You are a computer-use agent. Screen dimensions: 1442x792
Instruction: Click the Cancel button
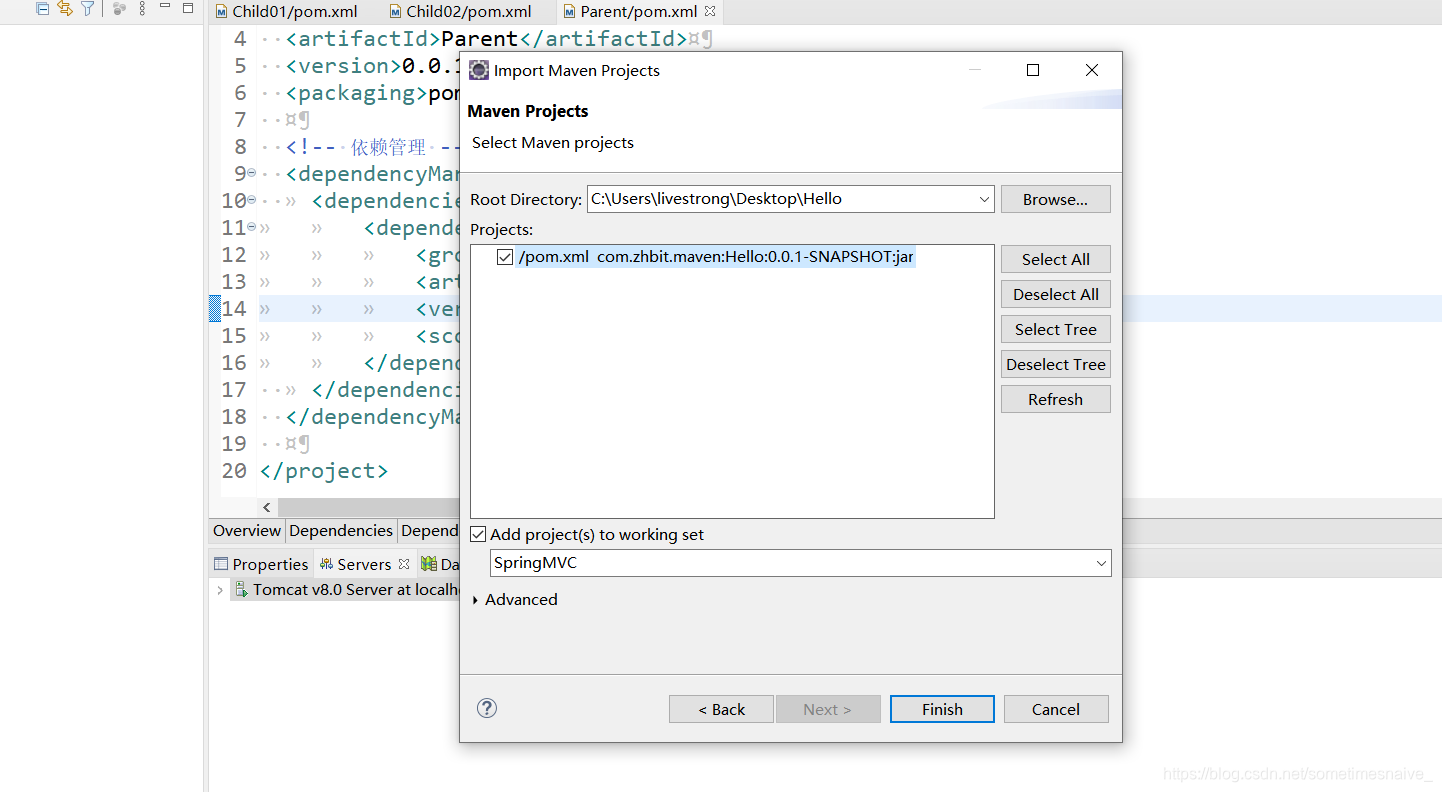[1056, 709]
